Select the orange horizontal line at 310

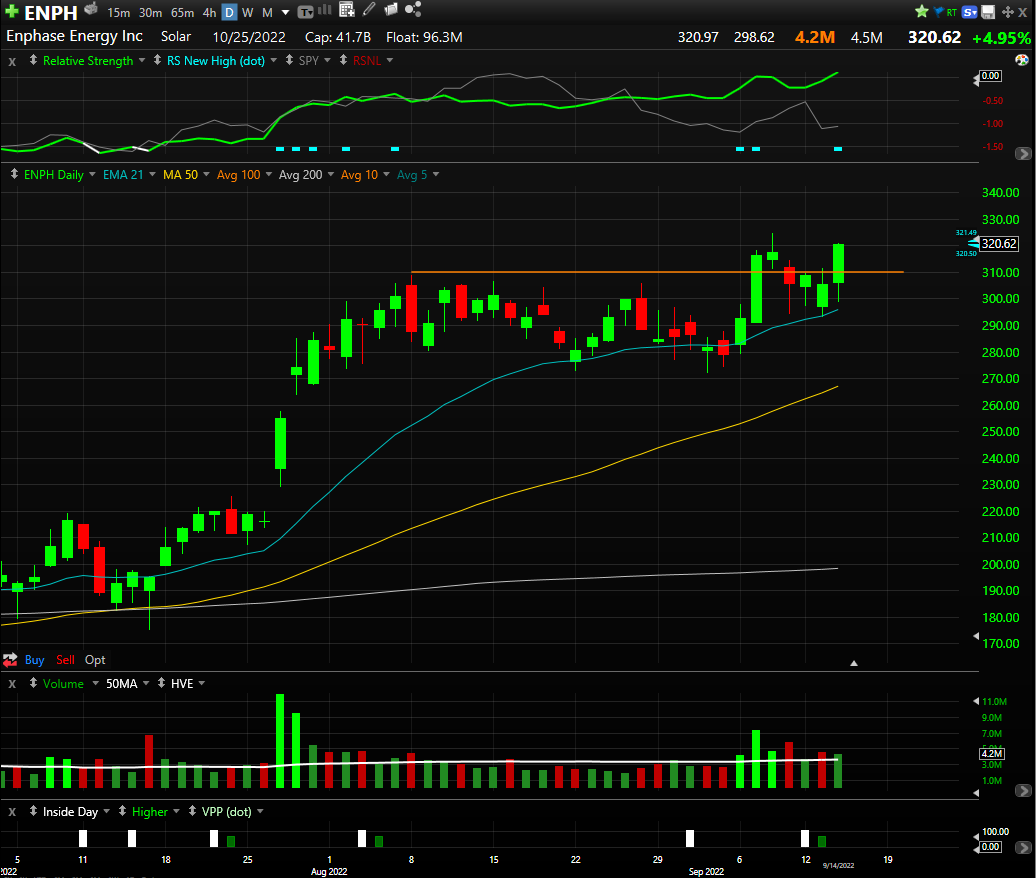(x=657, y=272)
